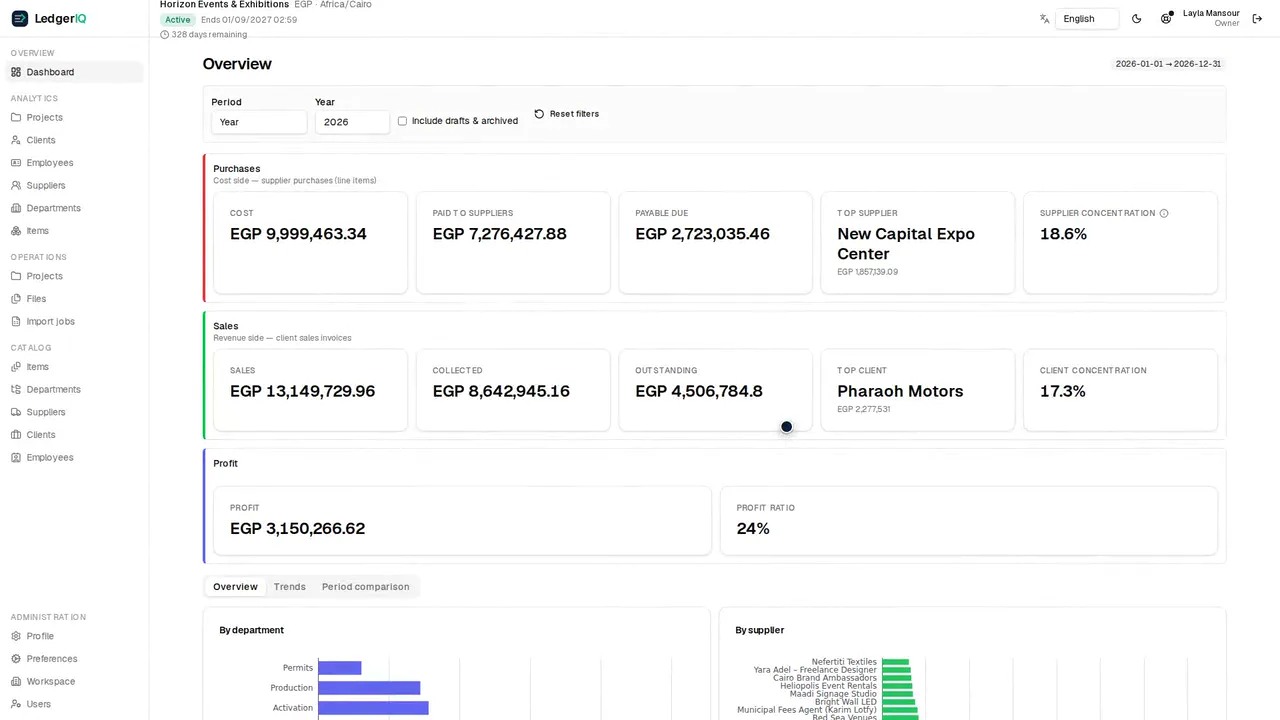Open Projects under the Operations section
Viewport: 1280px width, 720px height.
coord(74,276)
